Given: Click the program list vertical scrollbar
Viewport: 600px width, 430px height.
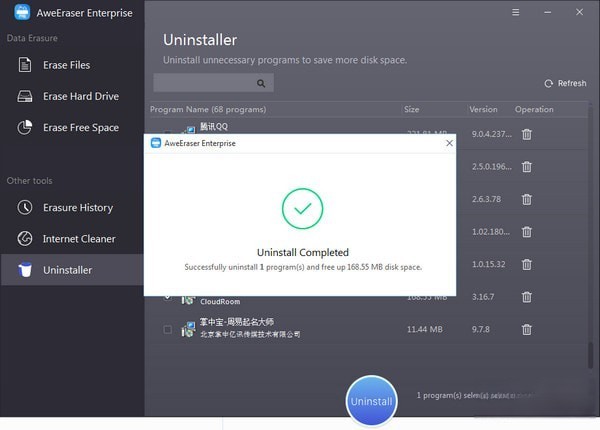Looking at the screenshot, I should pyautogui.click(x=591, y=355).
